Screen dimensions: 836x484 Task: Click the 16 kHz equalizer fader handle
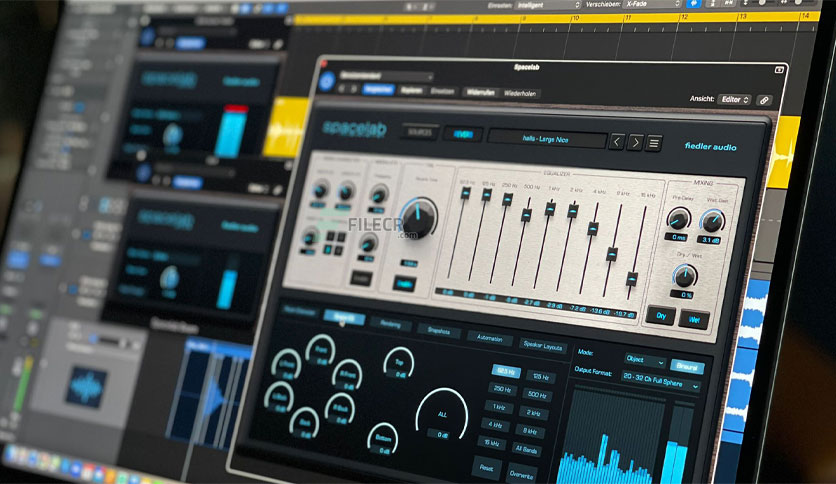tap(632, 278)
